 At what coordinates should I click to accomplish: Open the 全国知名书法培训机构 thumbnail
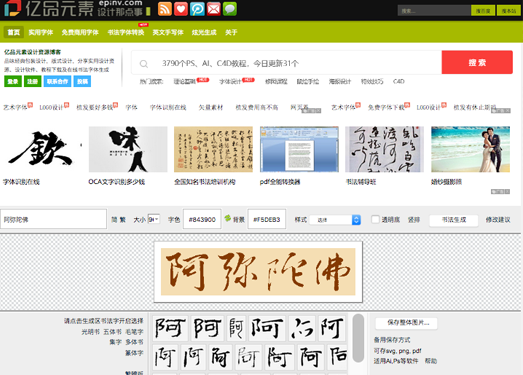pos(213,149)
